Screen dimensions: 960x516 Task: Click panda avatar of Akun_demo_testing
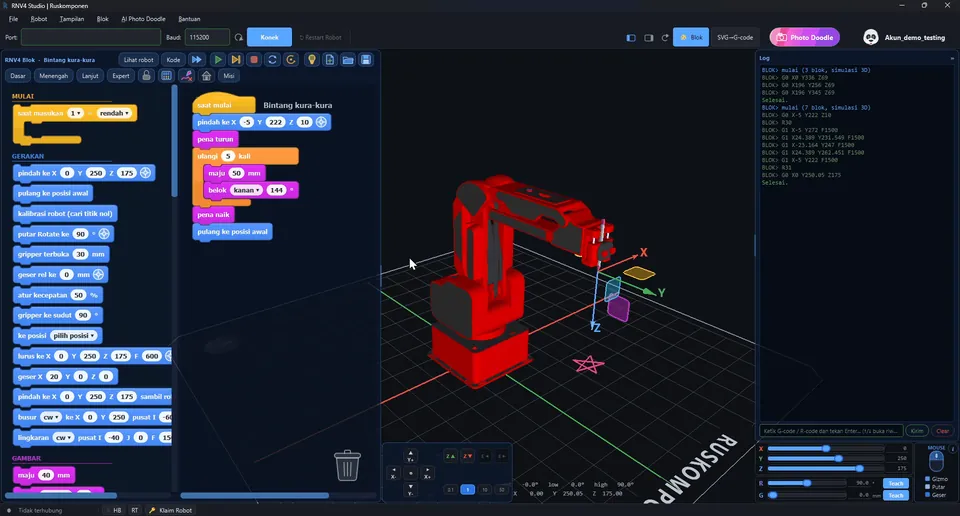pyautogui.click(x=871, y=37)
